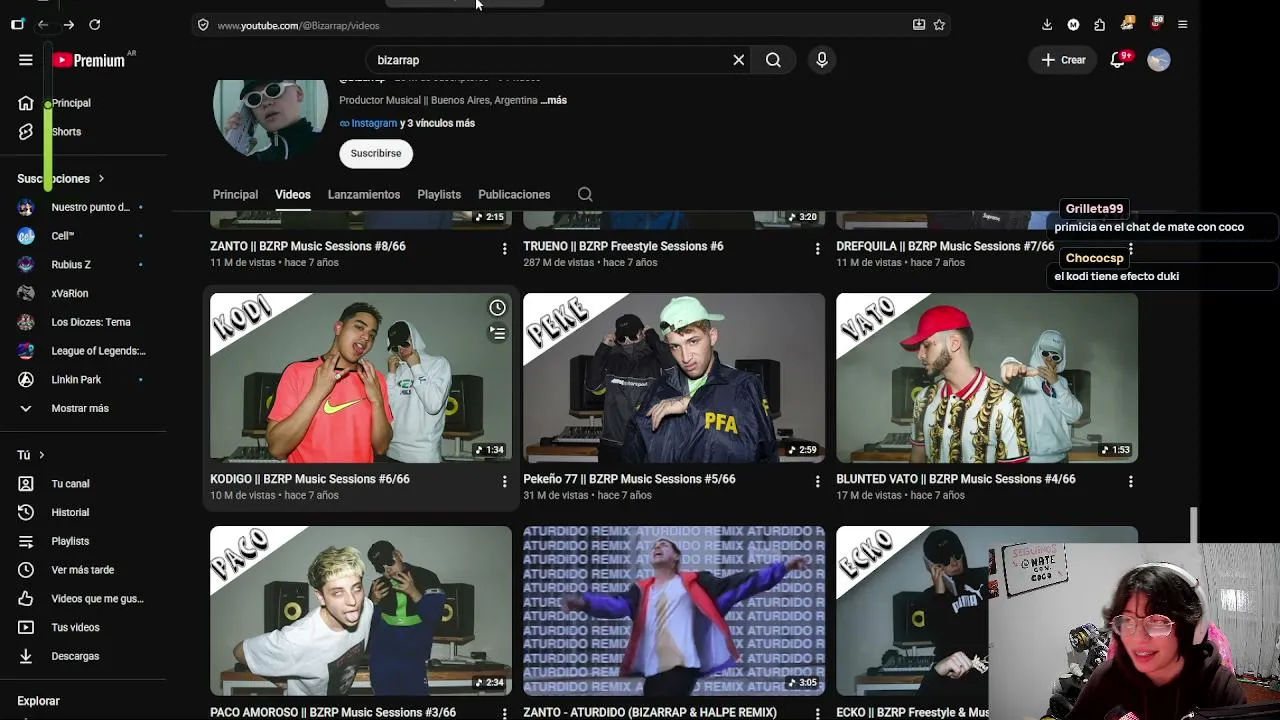
Task: Open the browser downloads arrow
Action: pos(1047,24)
